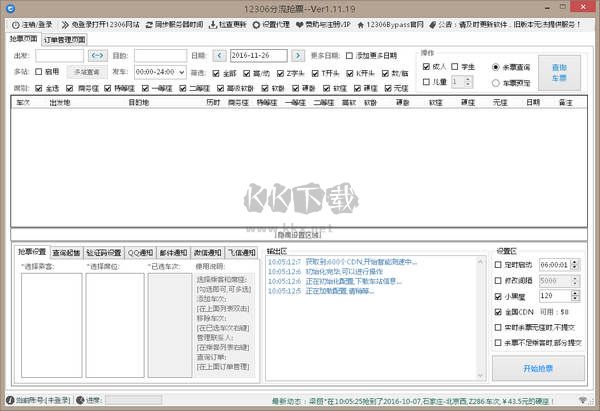The height and width of the screenshot is (411, 600).
Task: Click the 输出区 vertical scrollbar
Action: (480, 319)
